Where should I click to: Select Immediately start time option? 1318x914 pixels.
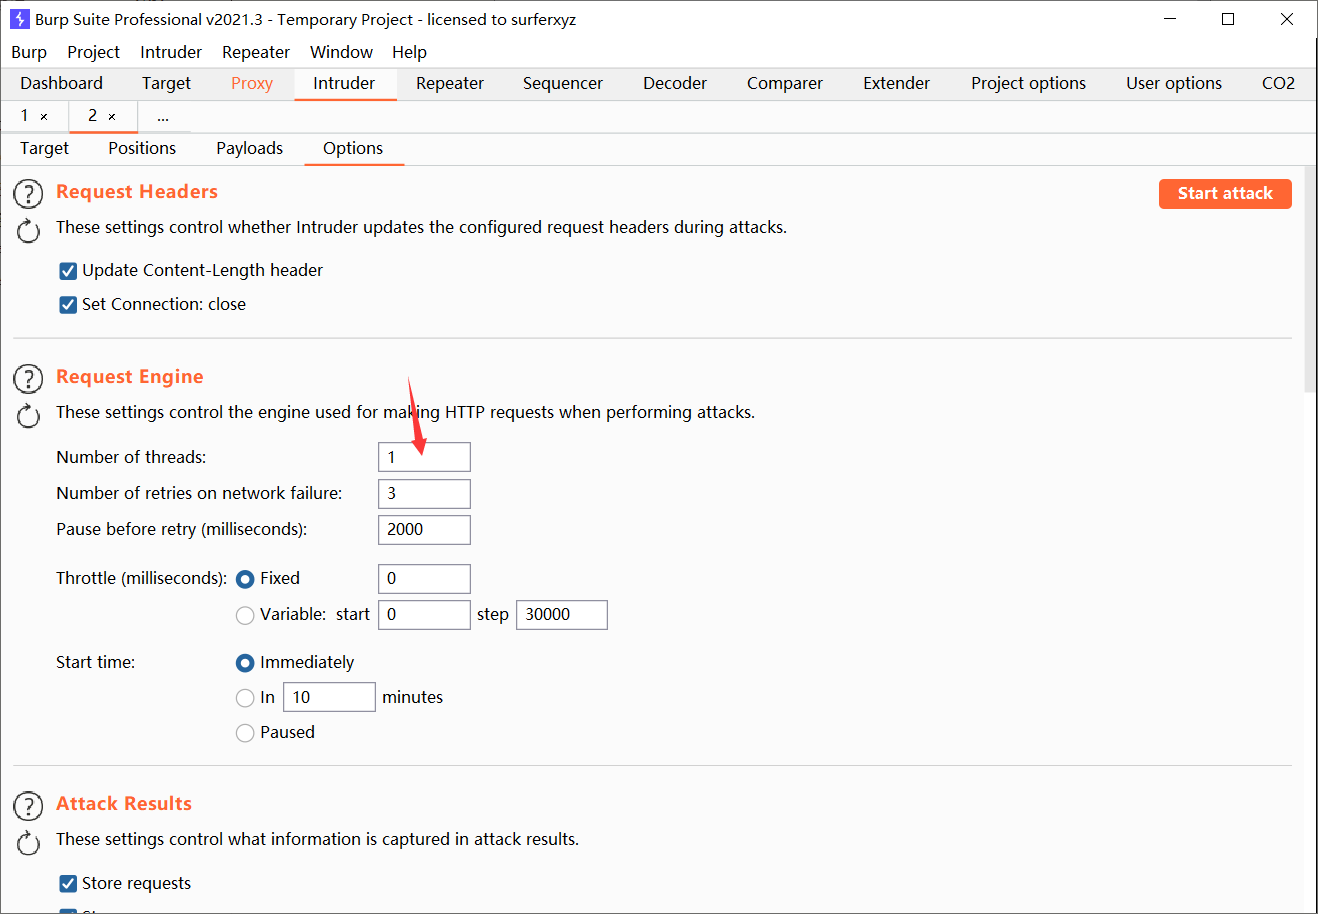pos(245,663)
